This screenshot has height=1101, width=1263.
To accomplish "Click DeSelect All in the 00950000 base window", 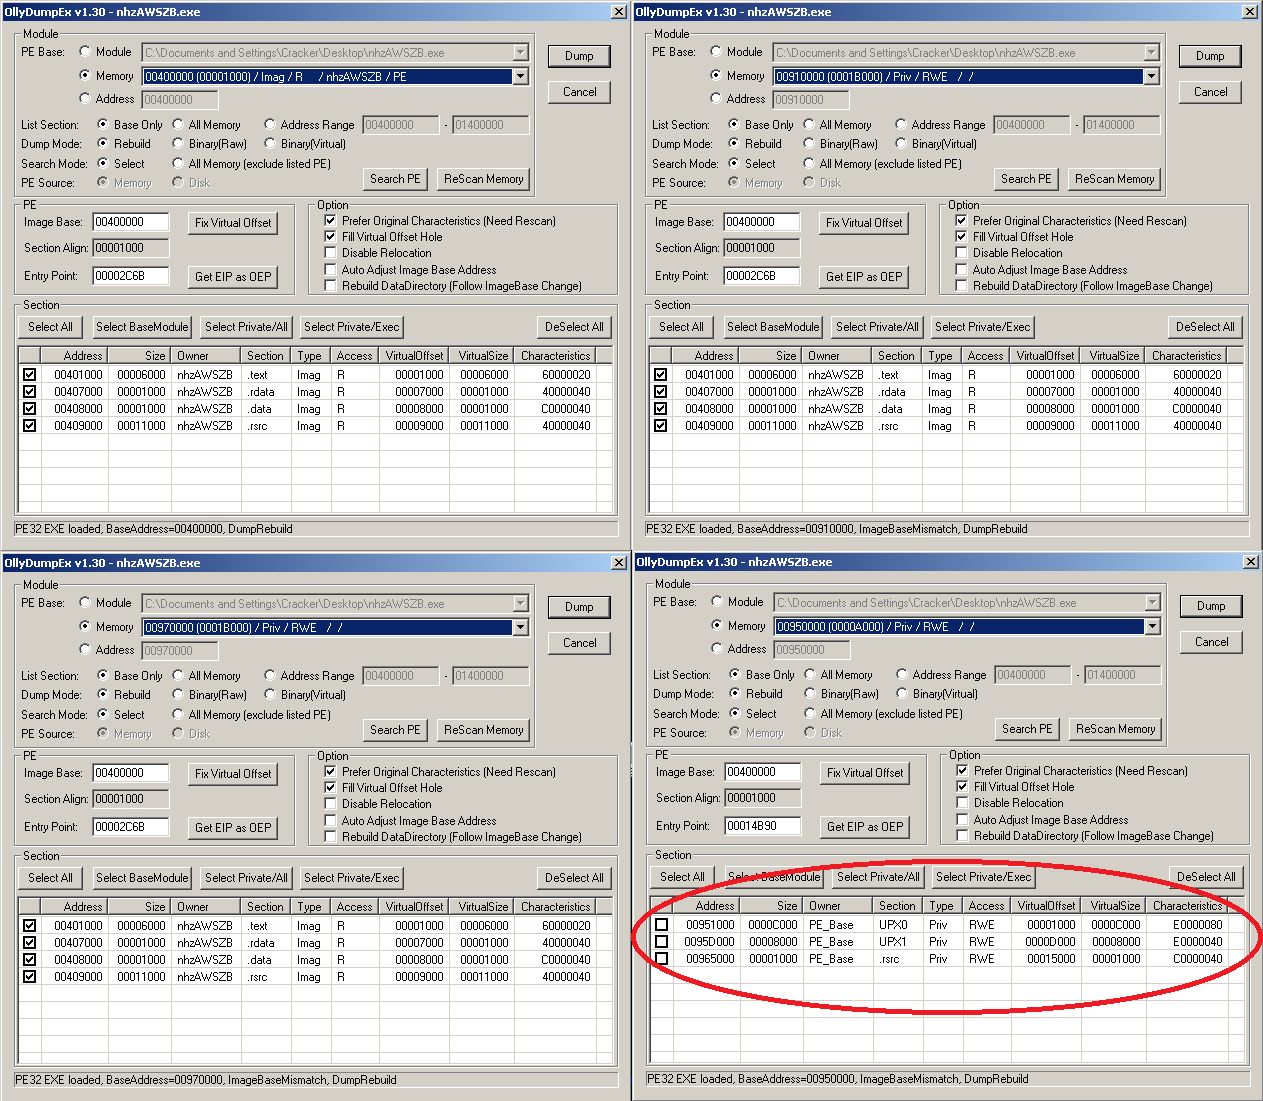I will point(1206,877).
